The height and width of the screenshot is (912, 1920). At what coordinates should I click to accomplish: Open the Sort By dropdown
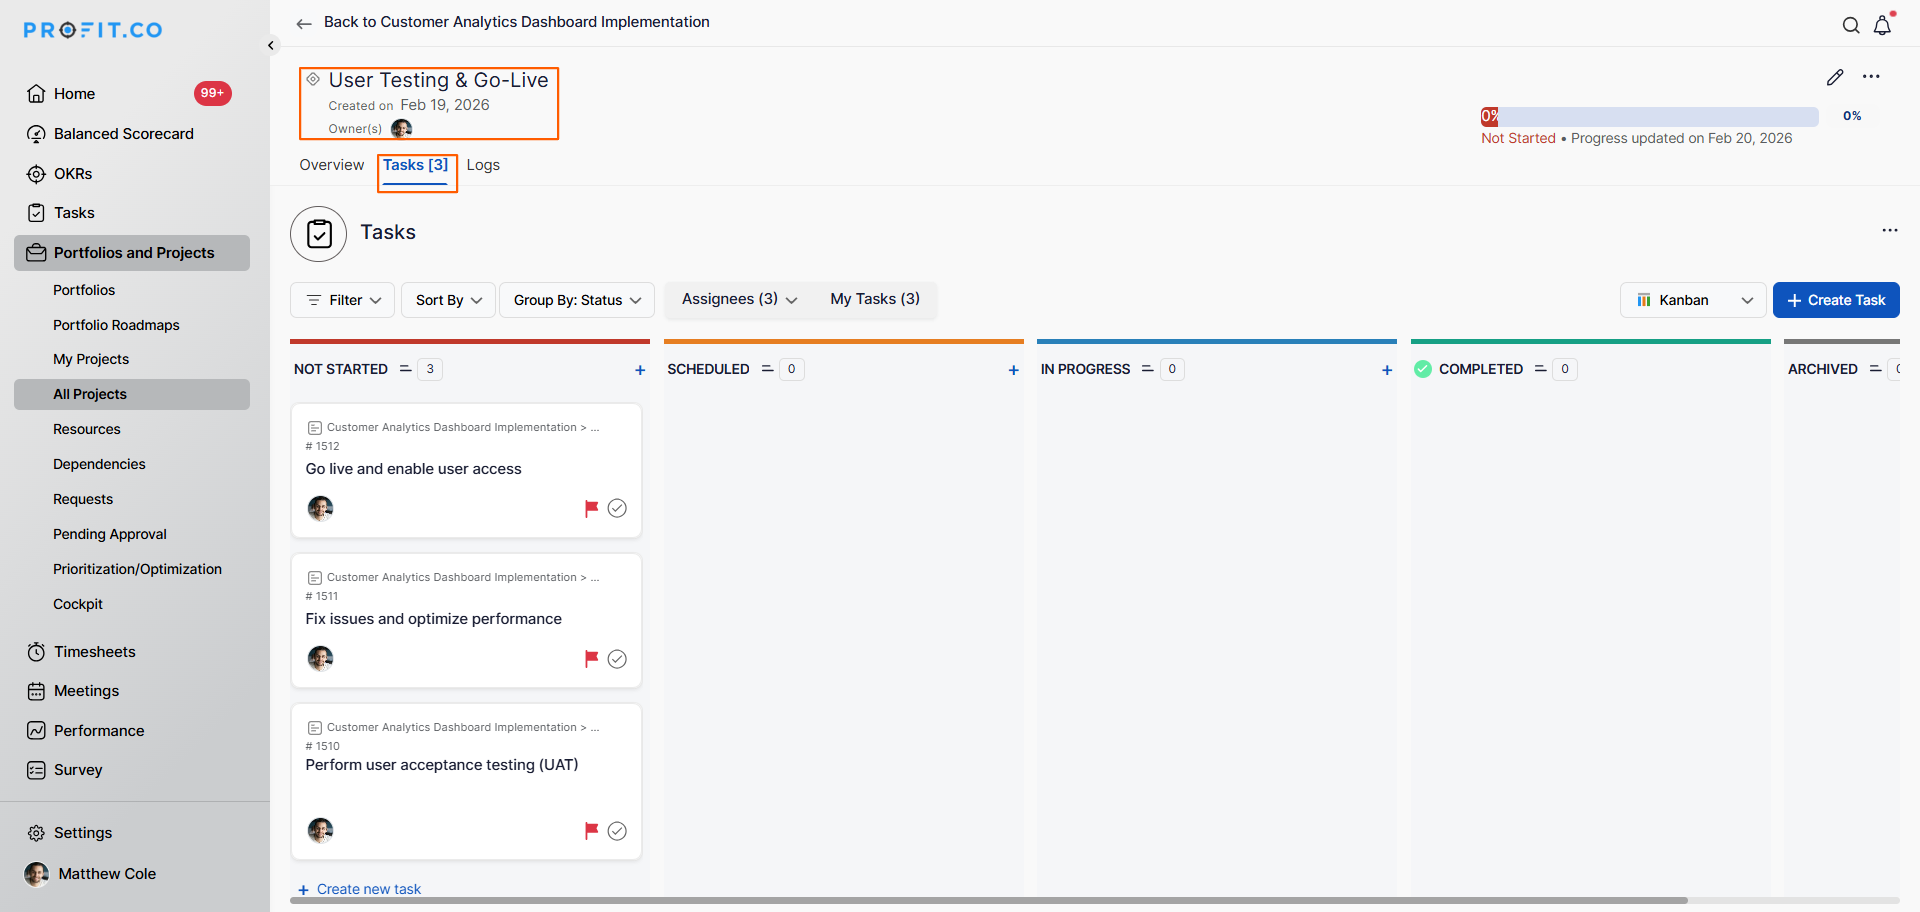coord(448,300)
